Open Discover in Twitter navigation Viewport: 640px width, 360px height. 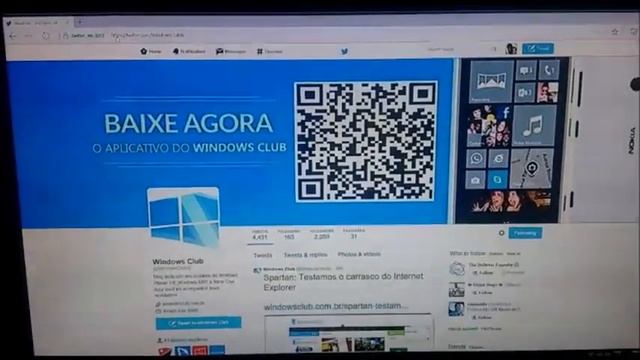click(270, 51)
